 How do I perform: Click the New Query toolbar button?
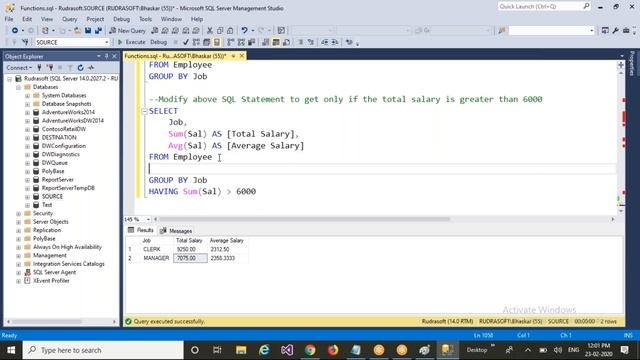click(127, 31)
